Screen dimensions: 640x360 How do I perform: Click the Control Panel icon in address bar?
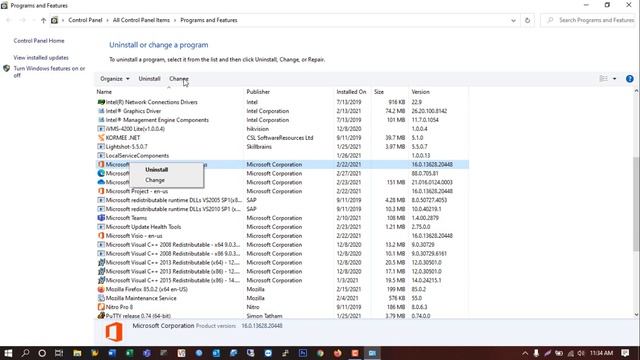[x=54, y=20]
